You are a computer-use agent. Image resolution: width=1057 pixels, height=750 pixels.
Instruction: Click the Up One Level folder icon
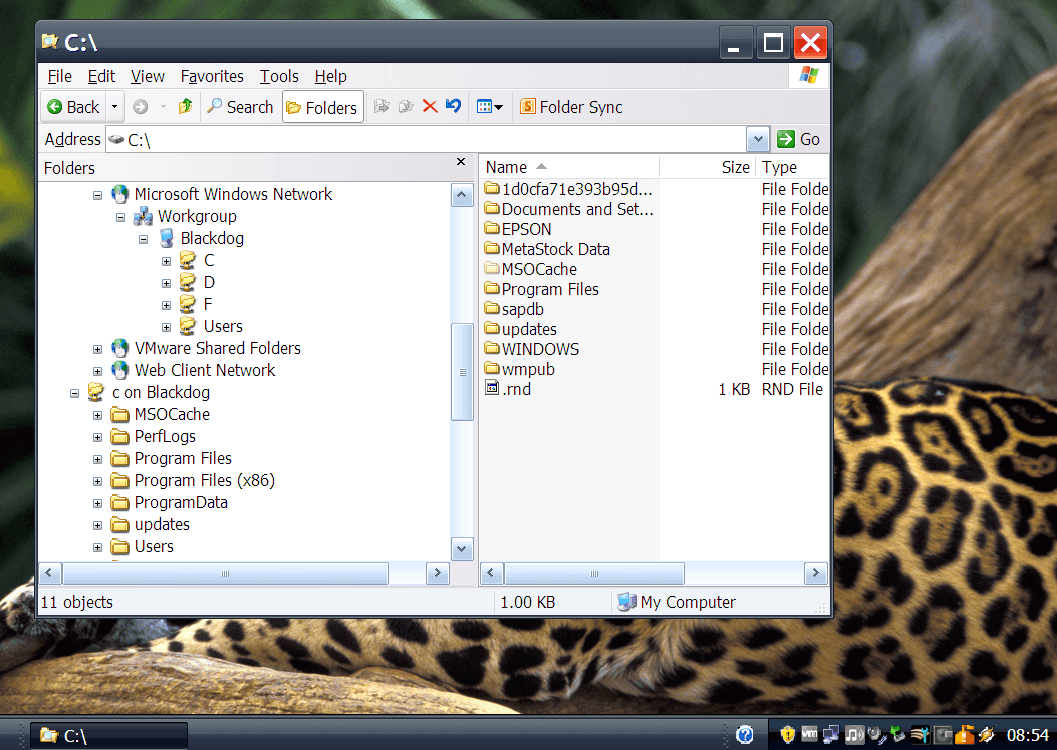186,106
